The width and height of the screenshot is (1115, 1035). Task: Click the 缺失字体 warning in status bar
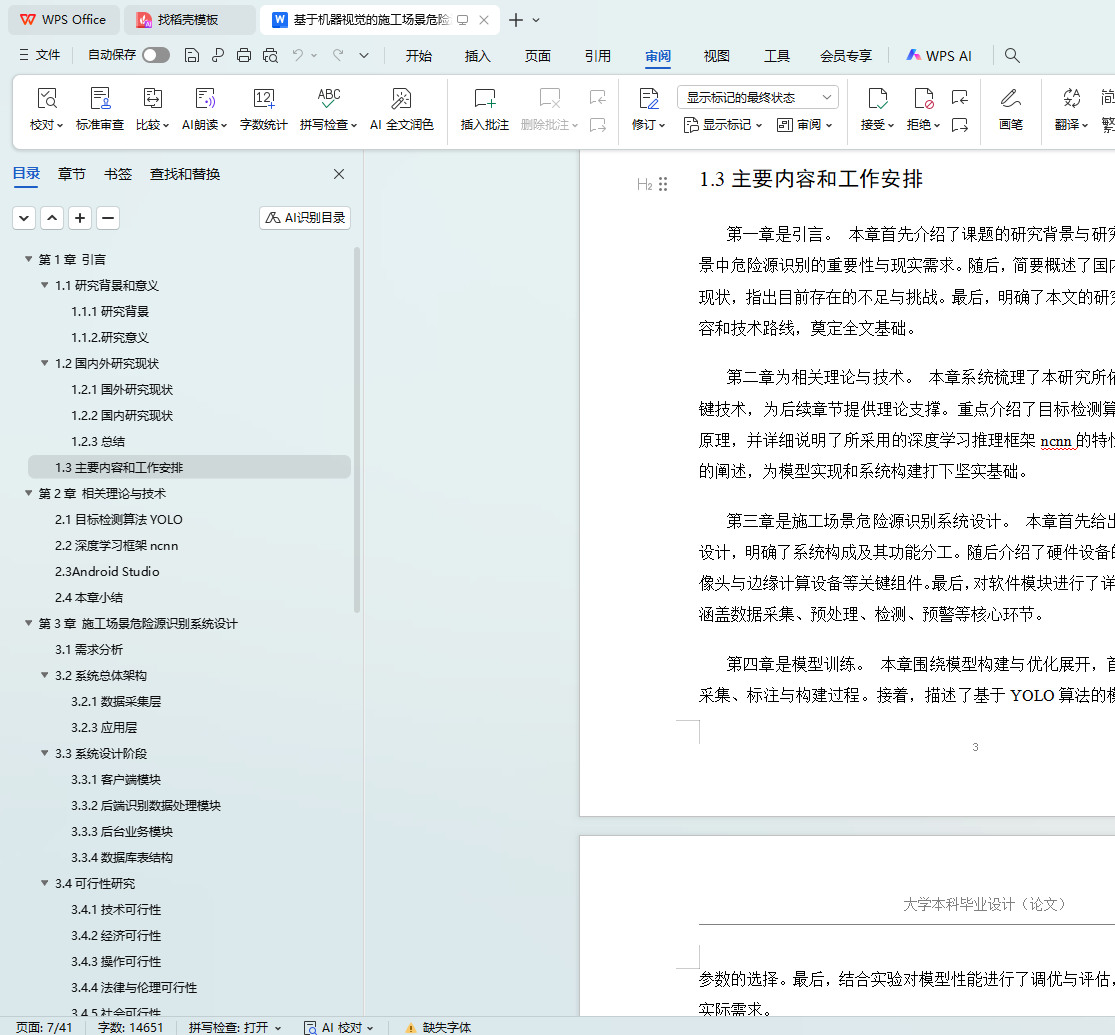[437, 1027]
